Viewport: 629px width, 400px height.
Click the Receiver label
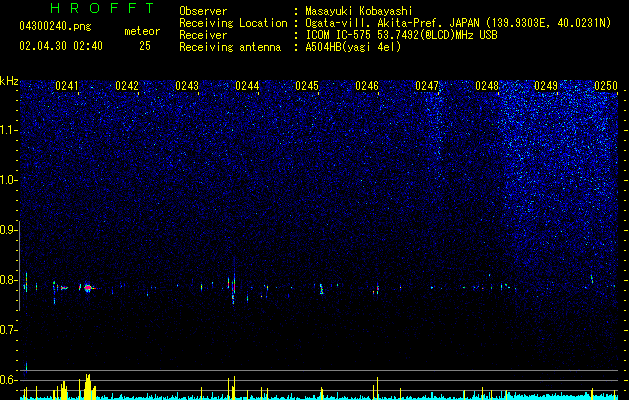pos(203,35)
